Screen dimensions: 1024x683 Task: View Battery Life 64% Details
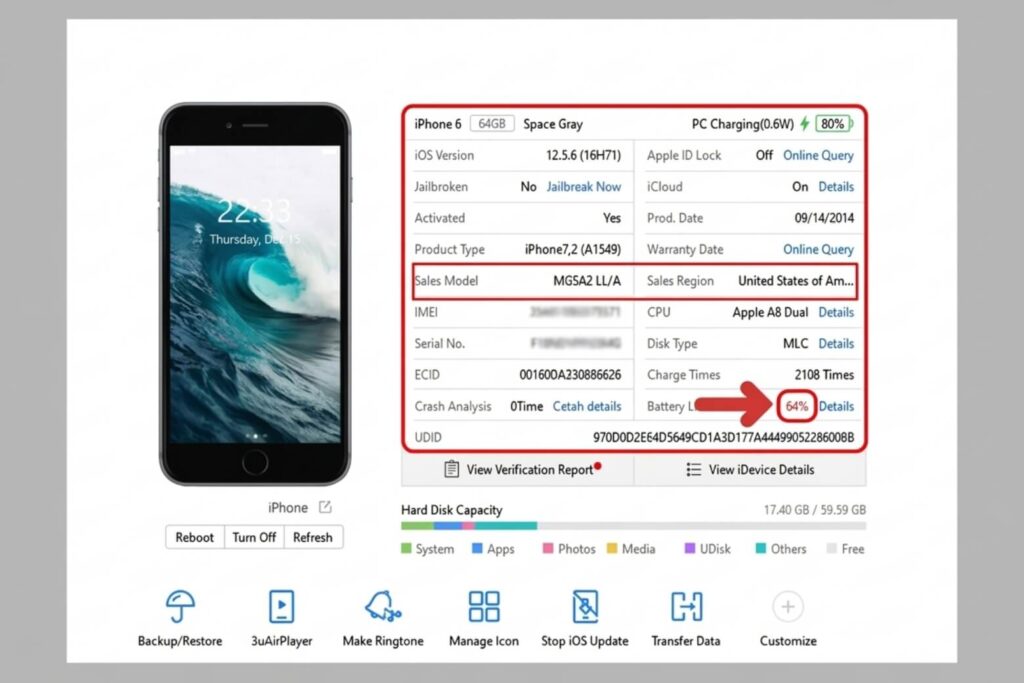(x=836, y=406)
